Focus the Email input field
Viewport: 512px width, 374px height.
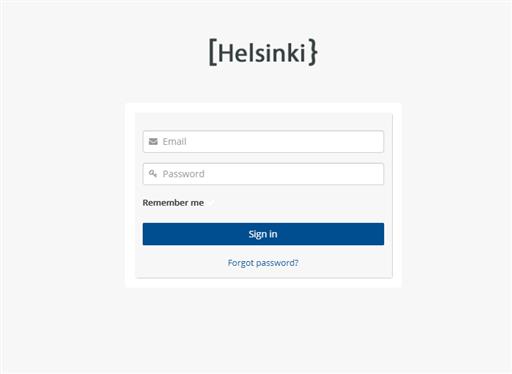click(x=263, y=142)
